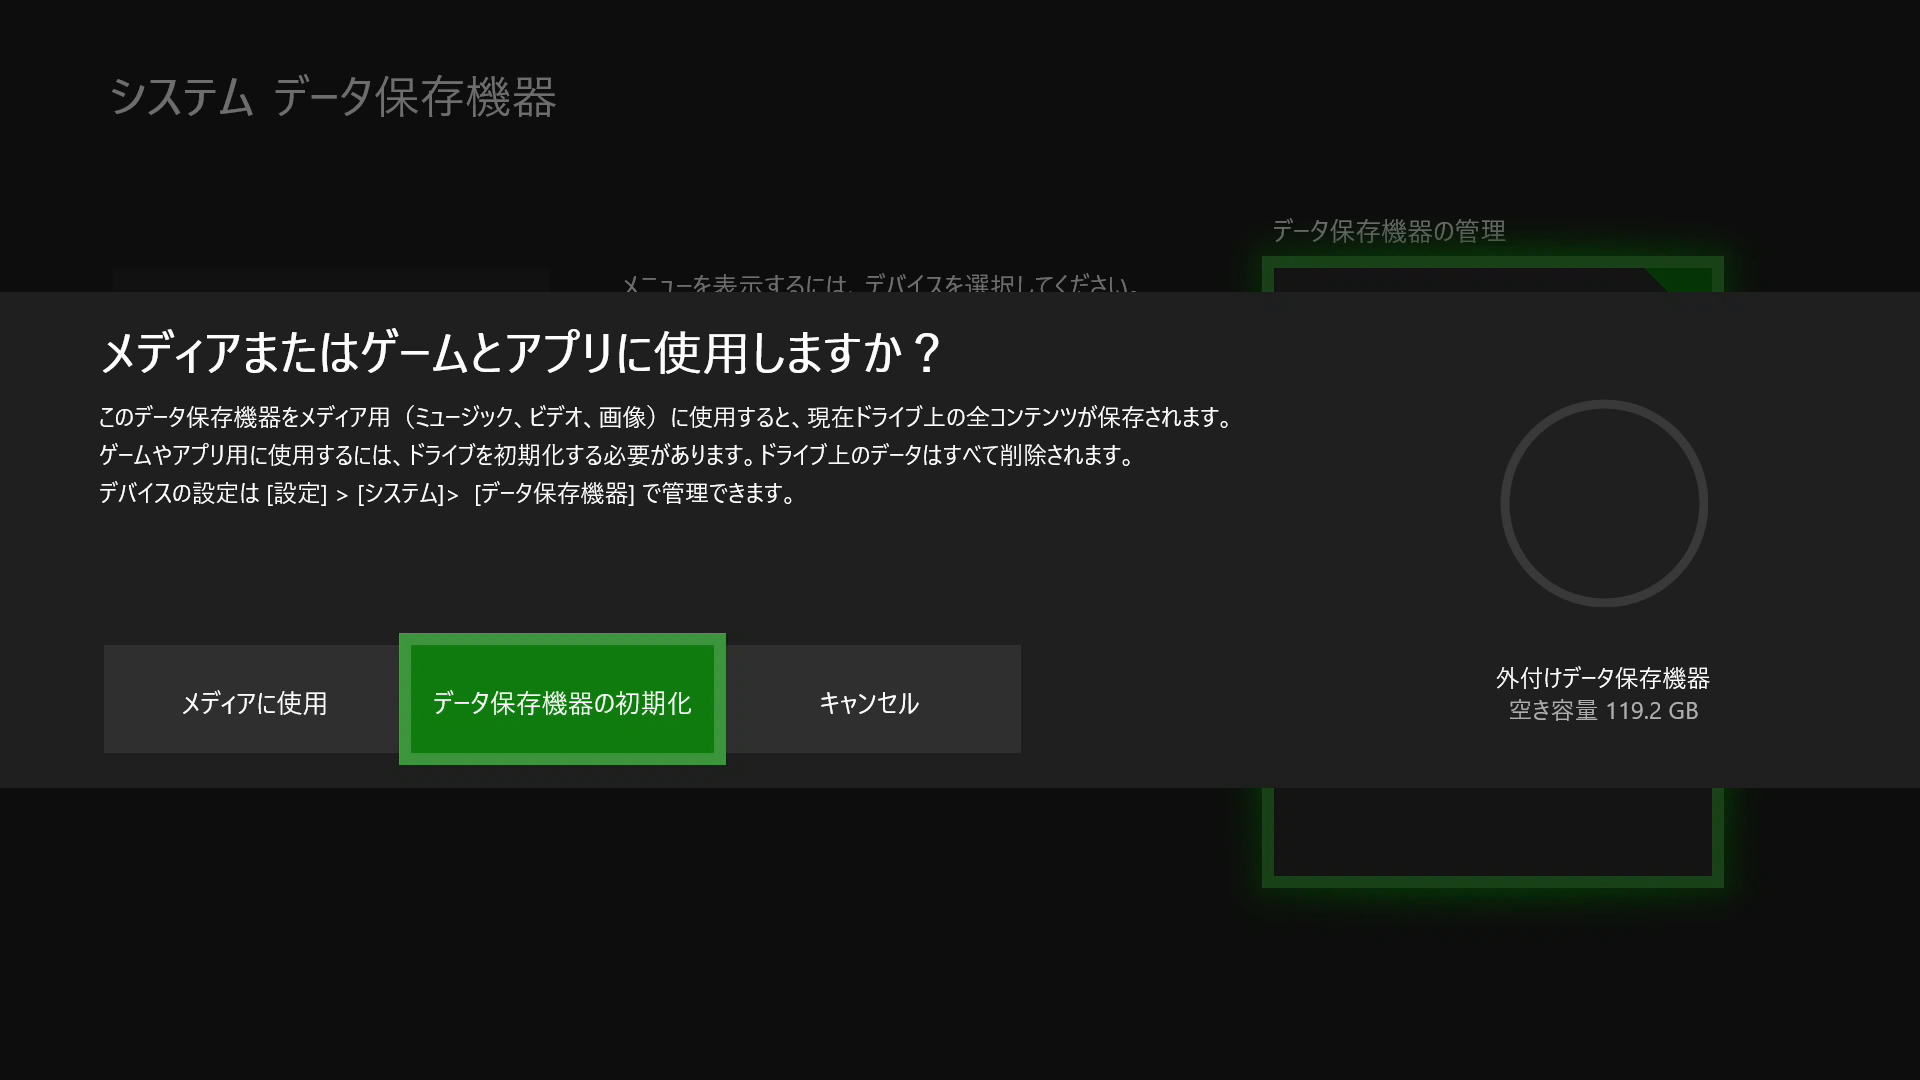Click the データ保存機器の管理 heading
Viewport: 1920px width, 1080px height.
[x=1389, y=231]
